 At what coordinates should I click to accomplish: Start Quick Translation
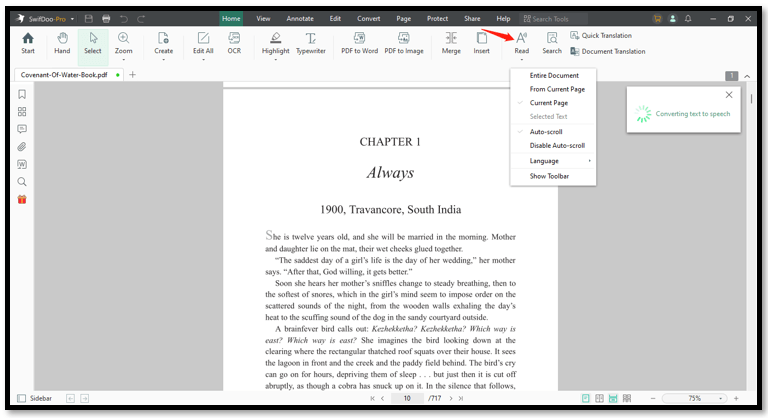click(x=601, y=35)
